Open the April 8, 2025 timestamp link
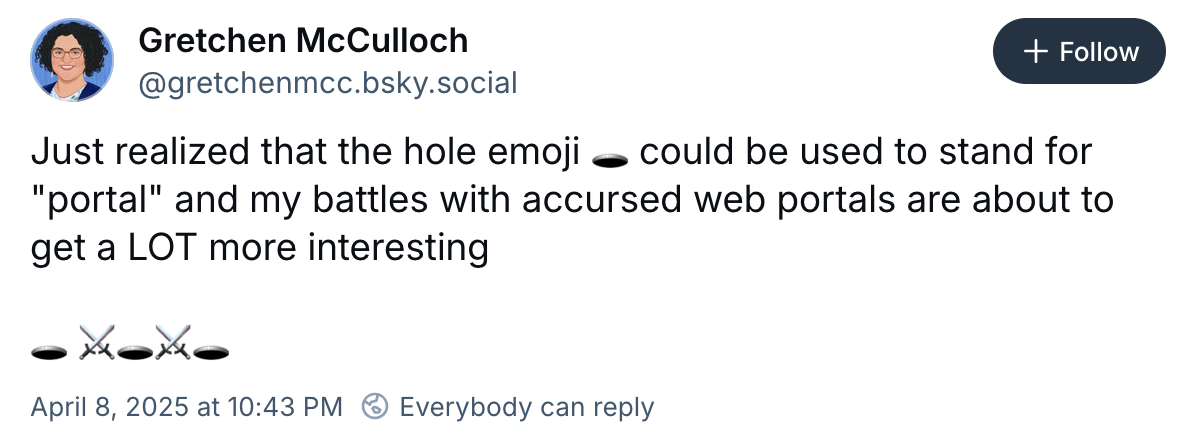Viewport: 1192px width, 446px height. click(187, 407)
